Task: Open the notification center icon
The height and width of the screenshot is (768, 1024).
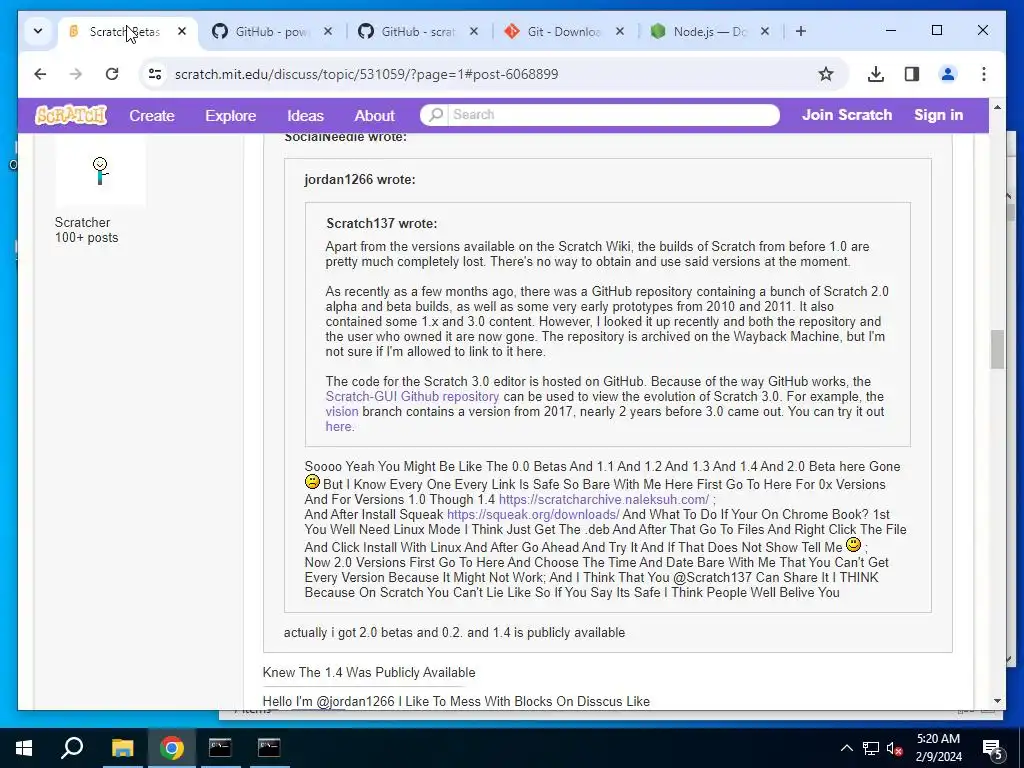Action: point(992,749)
